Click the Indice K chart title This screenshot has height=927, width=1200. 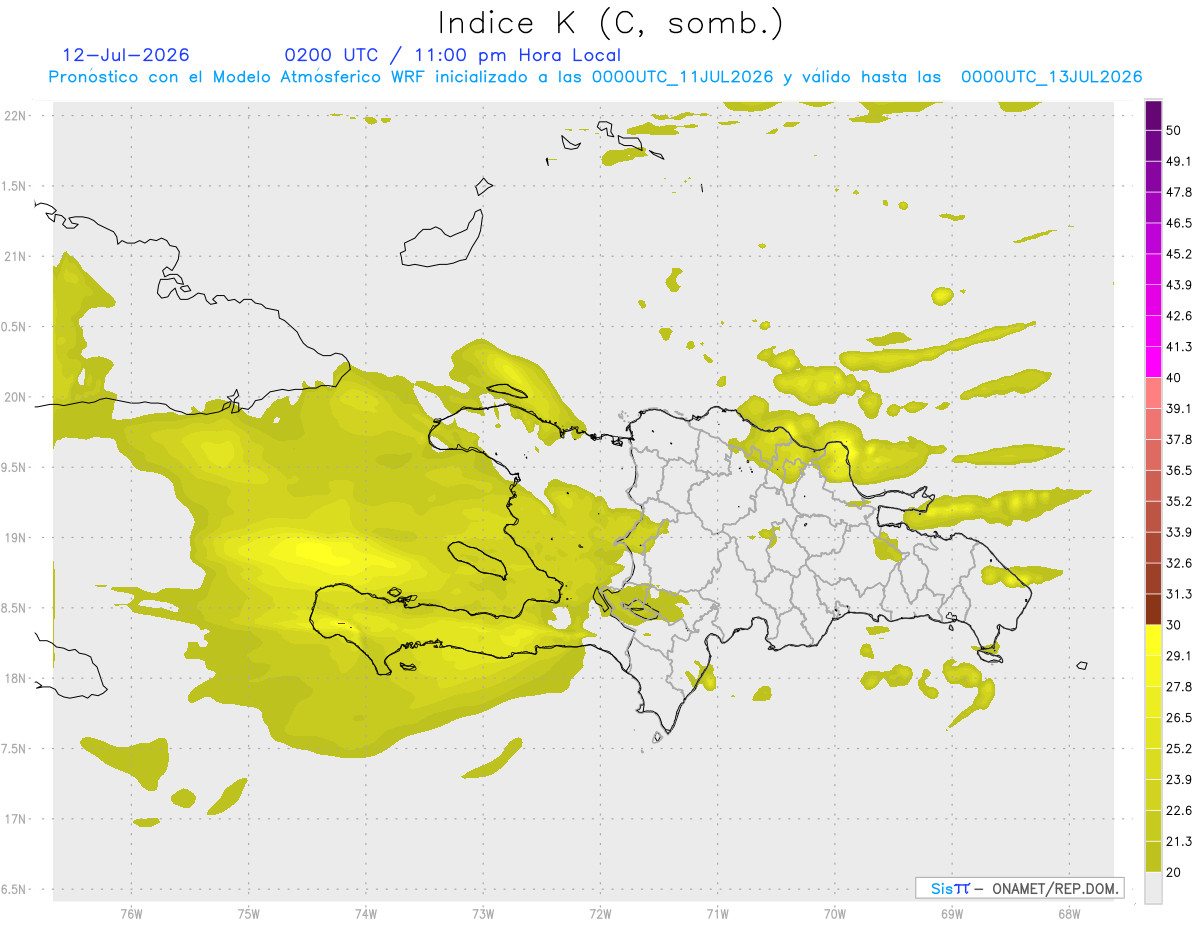tap(611, 23)
